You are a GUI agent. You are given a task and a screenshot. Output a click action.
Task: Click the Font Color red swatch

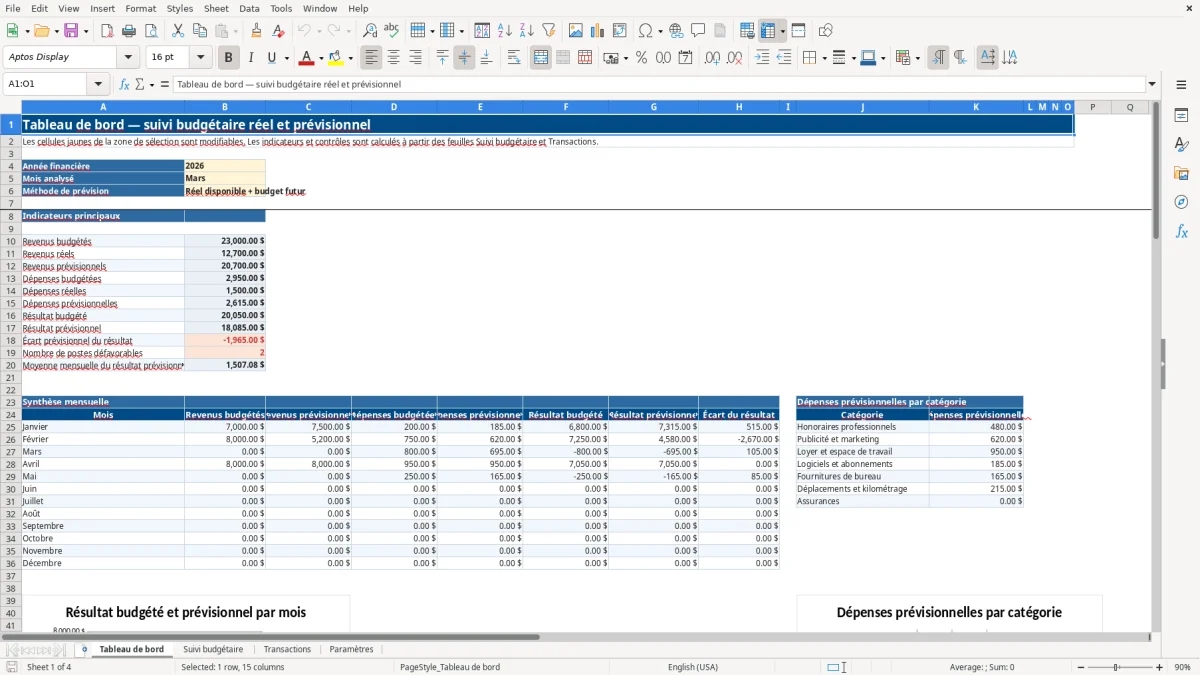pos(307,58)
